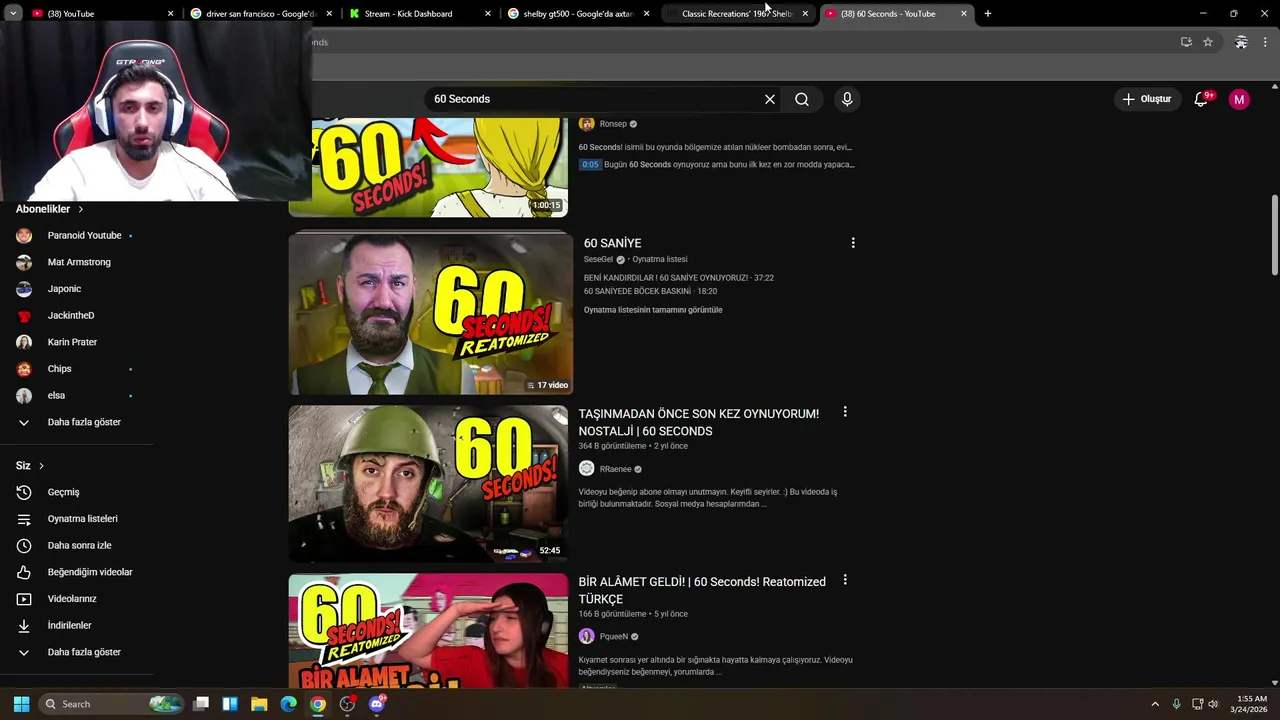Open the account avatar menu
Image resolution: width=1280 pixels, height=720 pixels.
1239,99
